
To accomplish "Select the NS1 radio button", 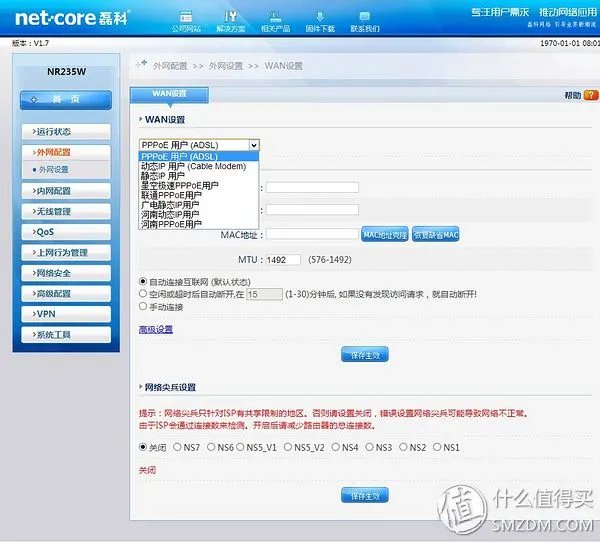I will (437, 447).
